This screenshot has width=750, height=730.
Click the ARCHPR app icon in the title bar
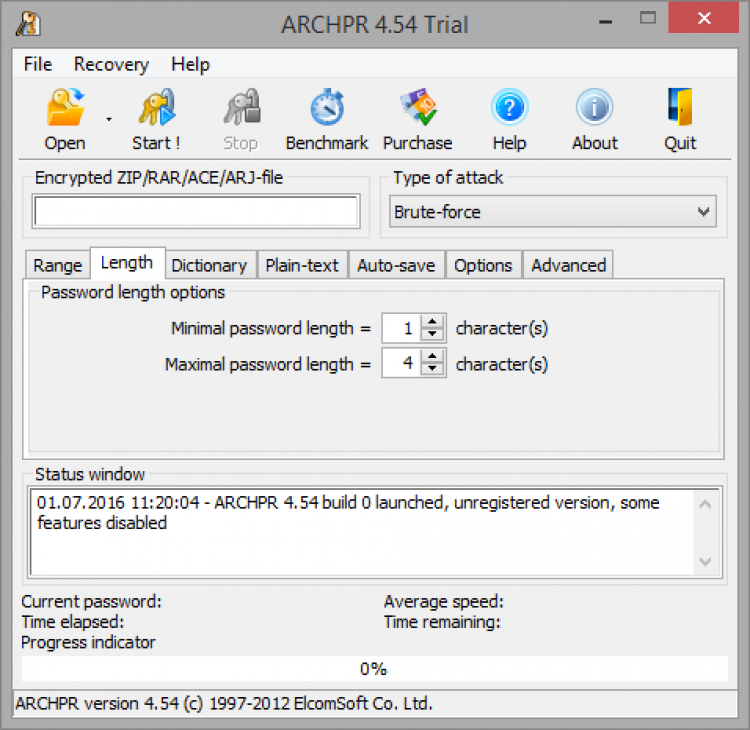click(x=28, y=24)
